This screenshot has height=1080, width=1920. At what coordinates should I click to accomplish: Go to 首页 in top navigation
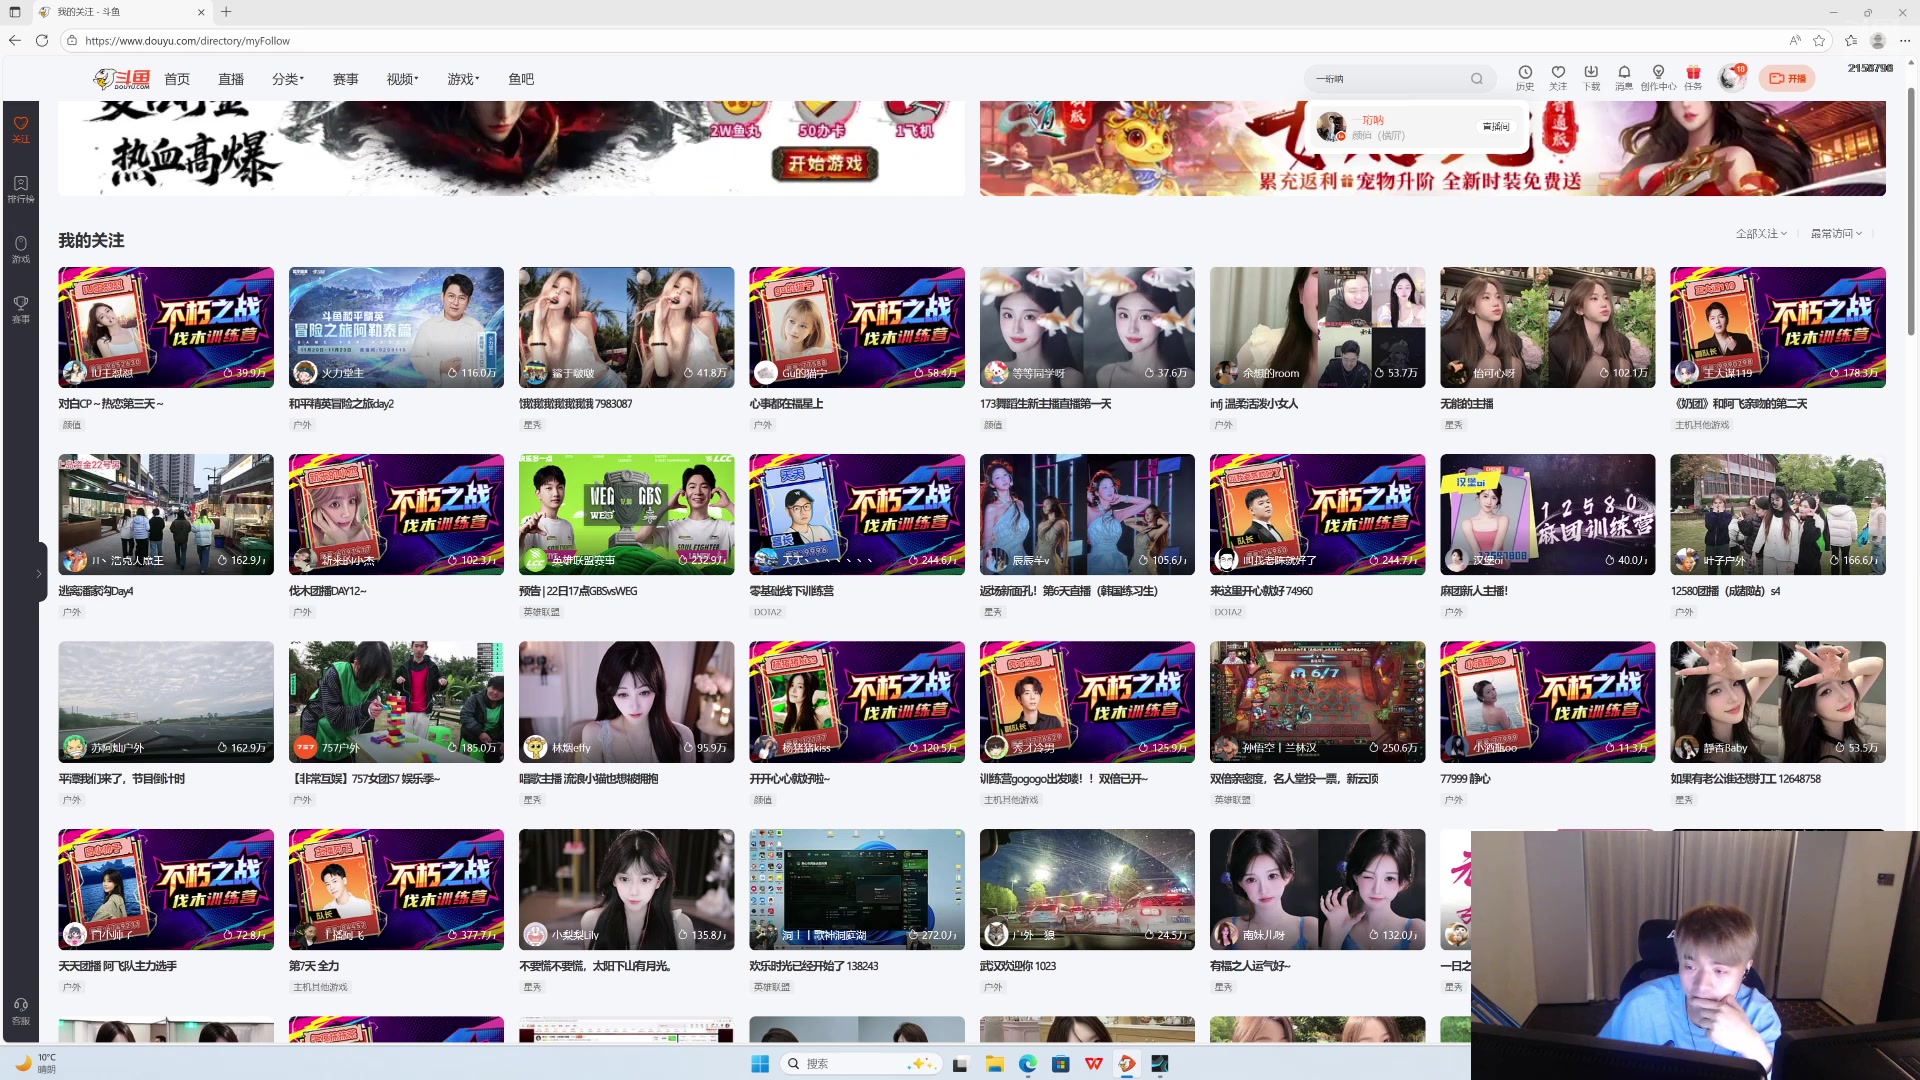177,79
